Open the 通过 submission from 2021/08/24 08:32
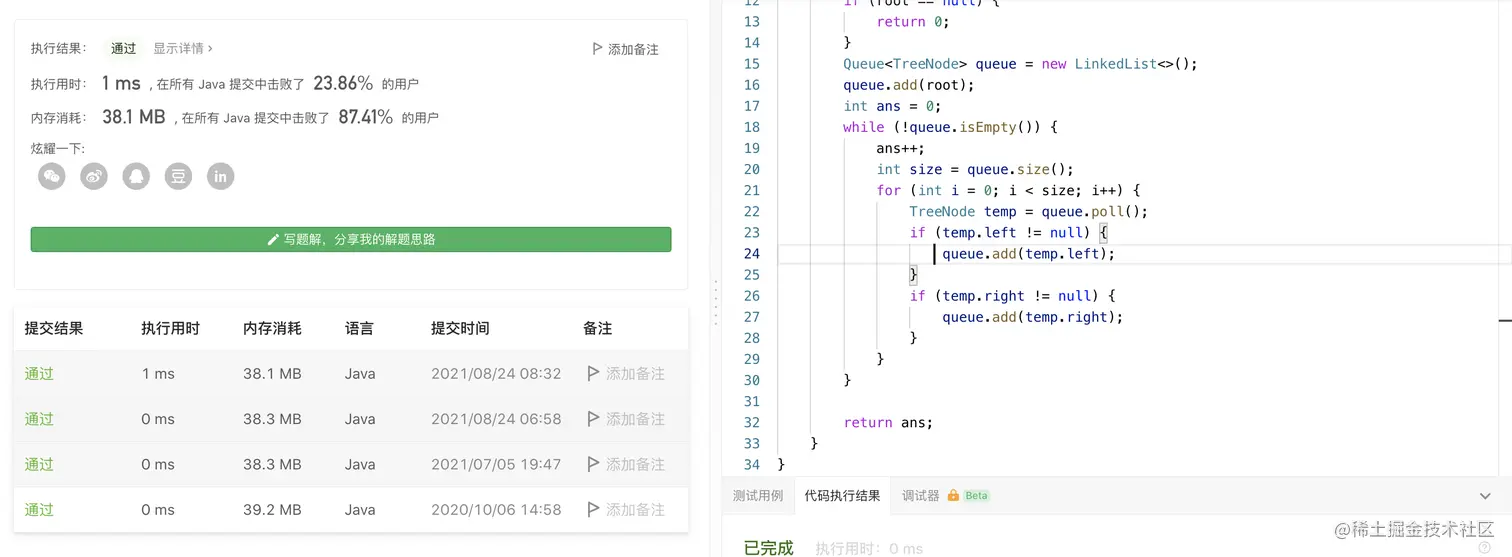Screen dimensions: 1512x557 point(39,373)
